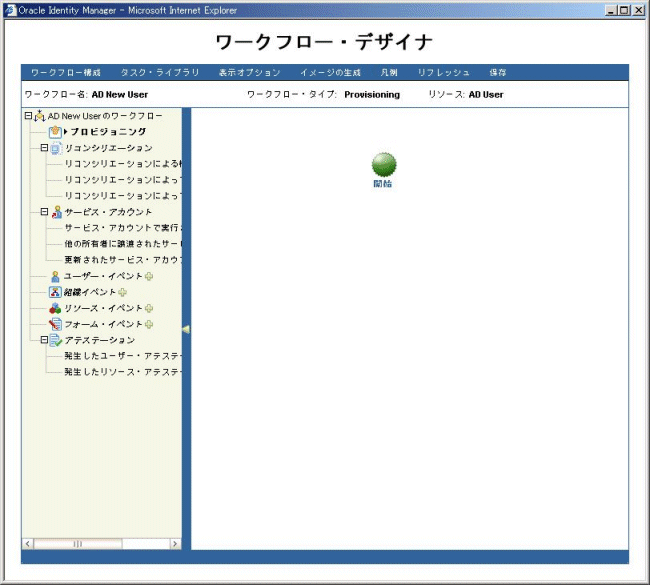Collapse the tree panel with the yellow splitter arrow
This screenshot has width=650, height=585.
(186, 329)
